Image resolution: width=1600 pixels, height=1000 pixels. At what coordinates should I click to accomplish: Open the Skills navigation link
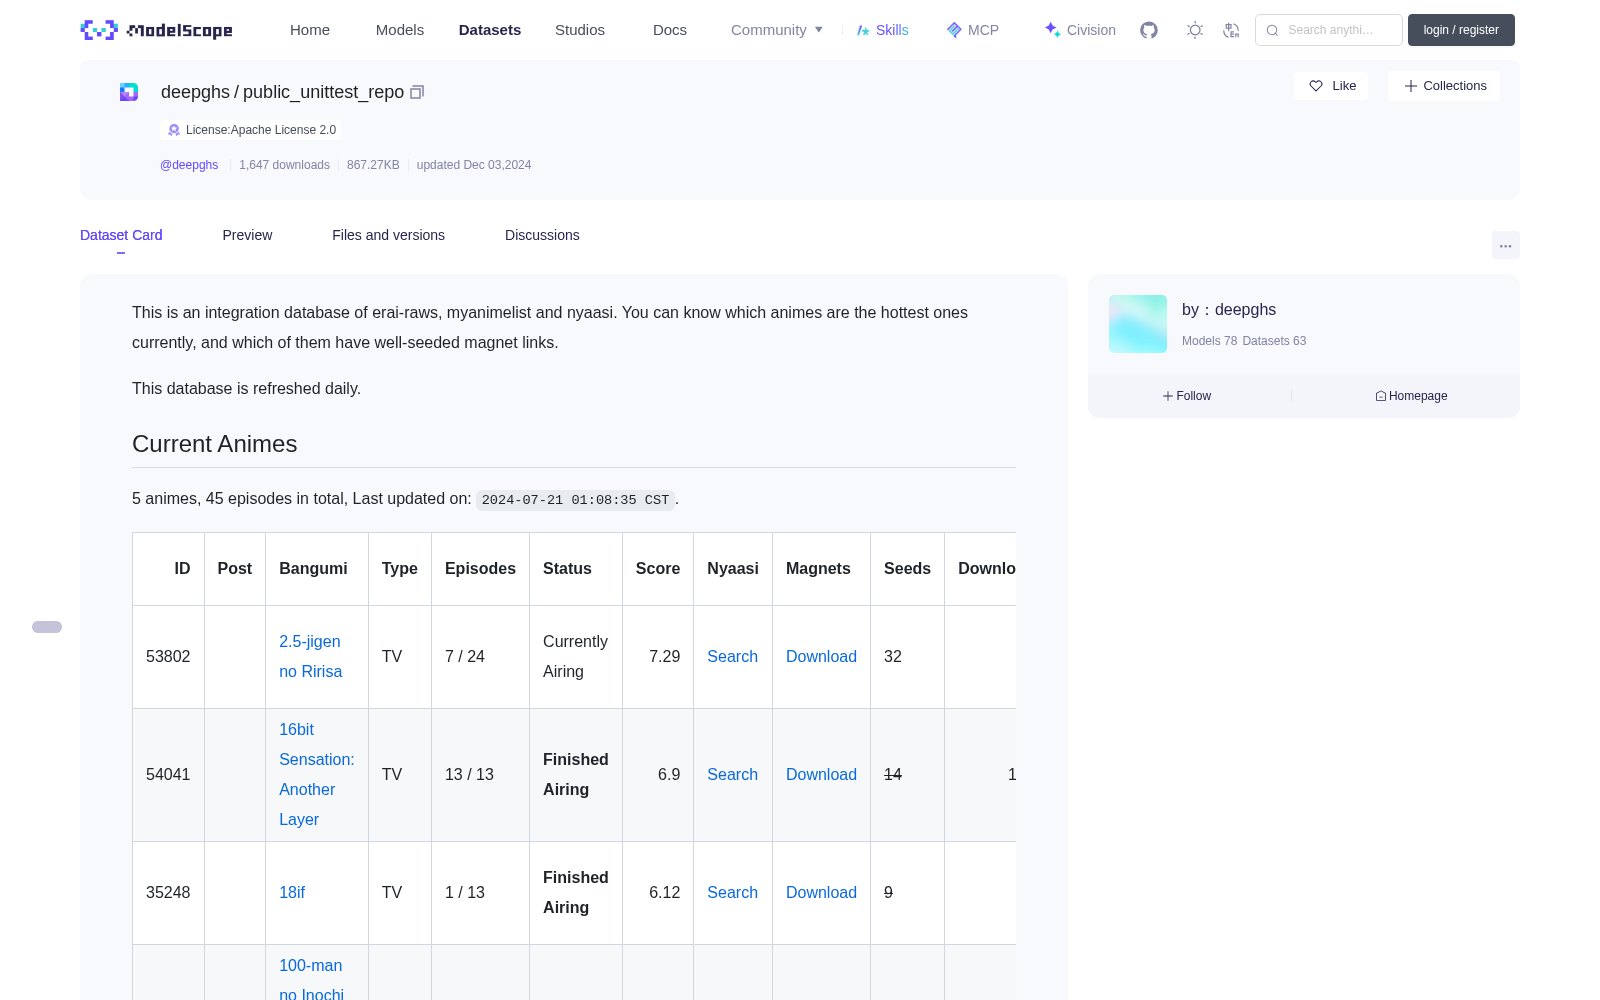pos(882,30)
